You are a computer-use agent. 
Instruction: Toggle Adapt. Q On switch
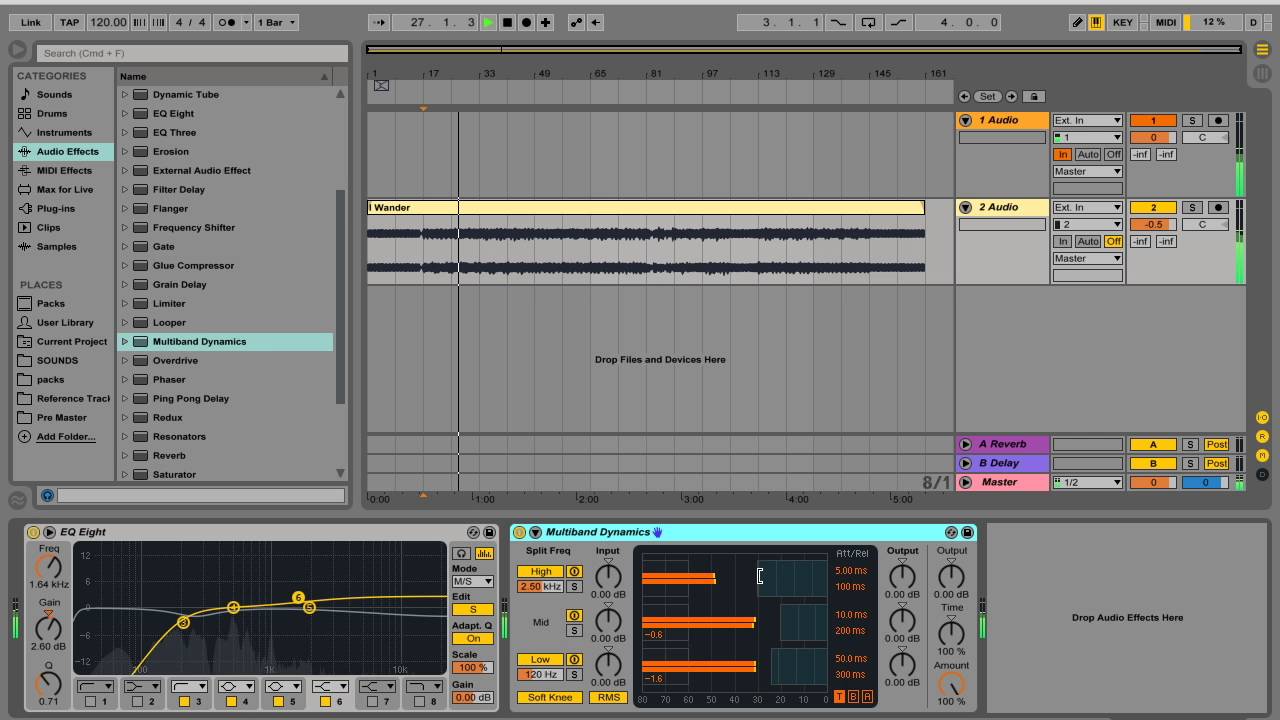pos(473,638)
